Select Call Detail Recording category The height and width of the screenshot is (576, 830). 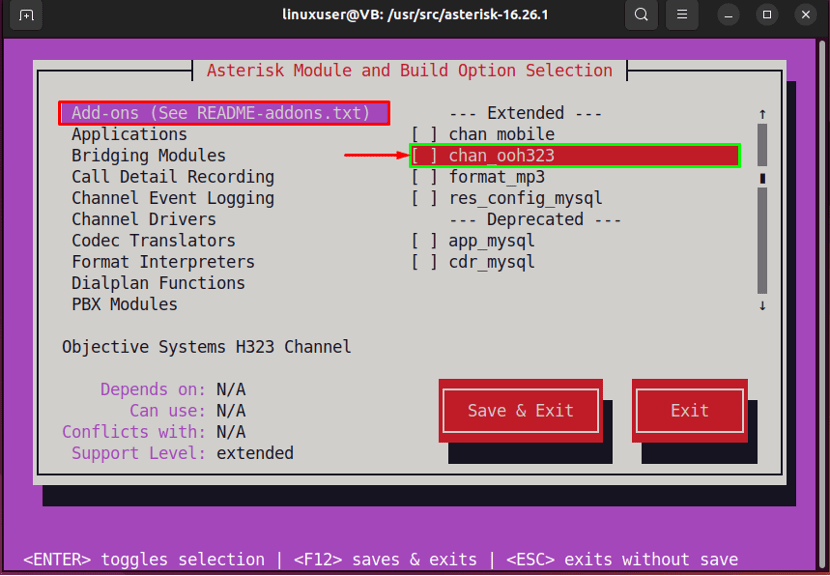click(x=173, y=177)
